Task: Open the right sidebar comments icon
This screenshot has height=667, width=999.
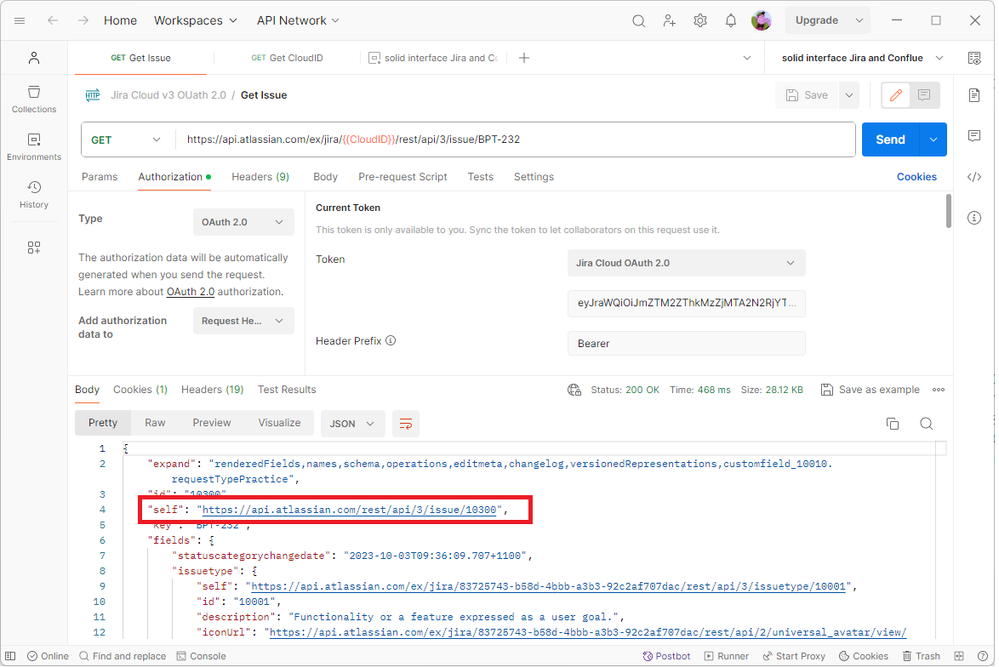Action: pyautogui.click(x=974, y=136)
